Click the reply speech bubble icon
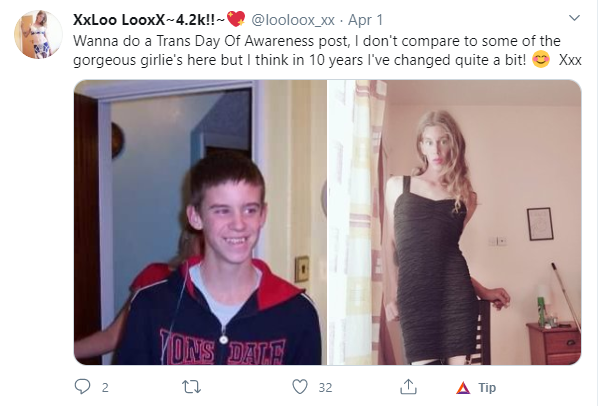Screen dimensions: 598x406 coord(82,387)
